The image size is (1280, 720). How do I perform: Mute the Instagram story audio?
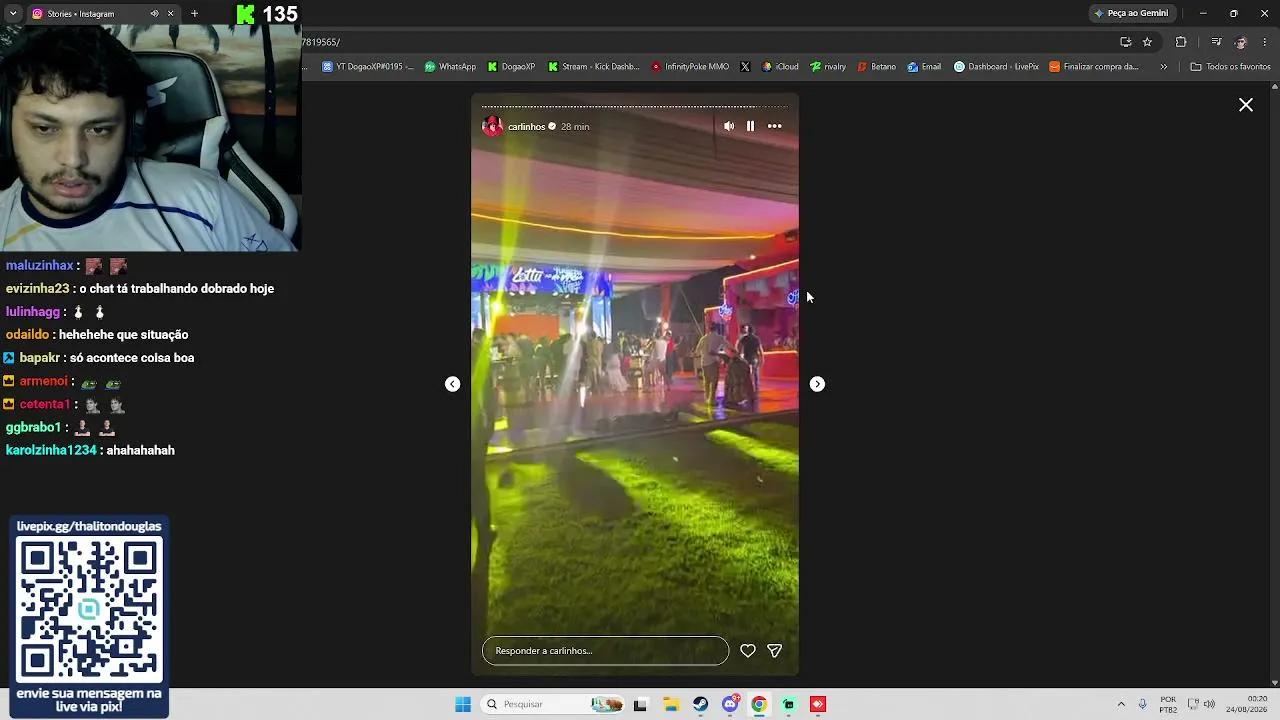pos(729,126)
